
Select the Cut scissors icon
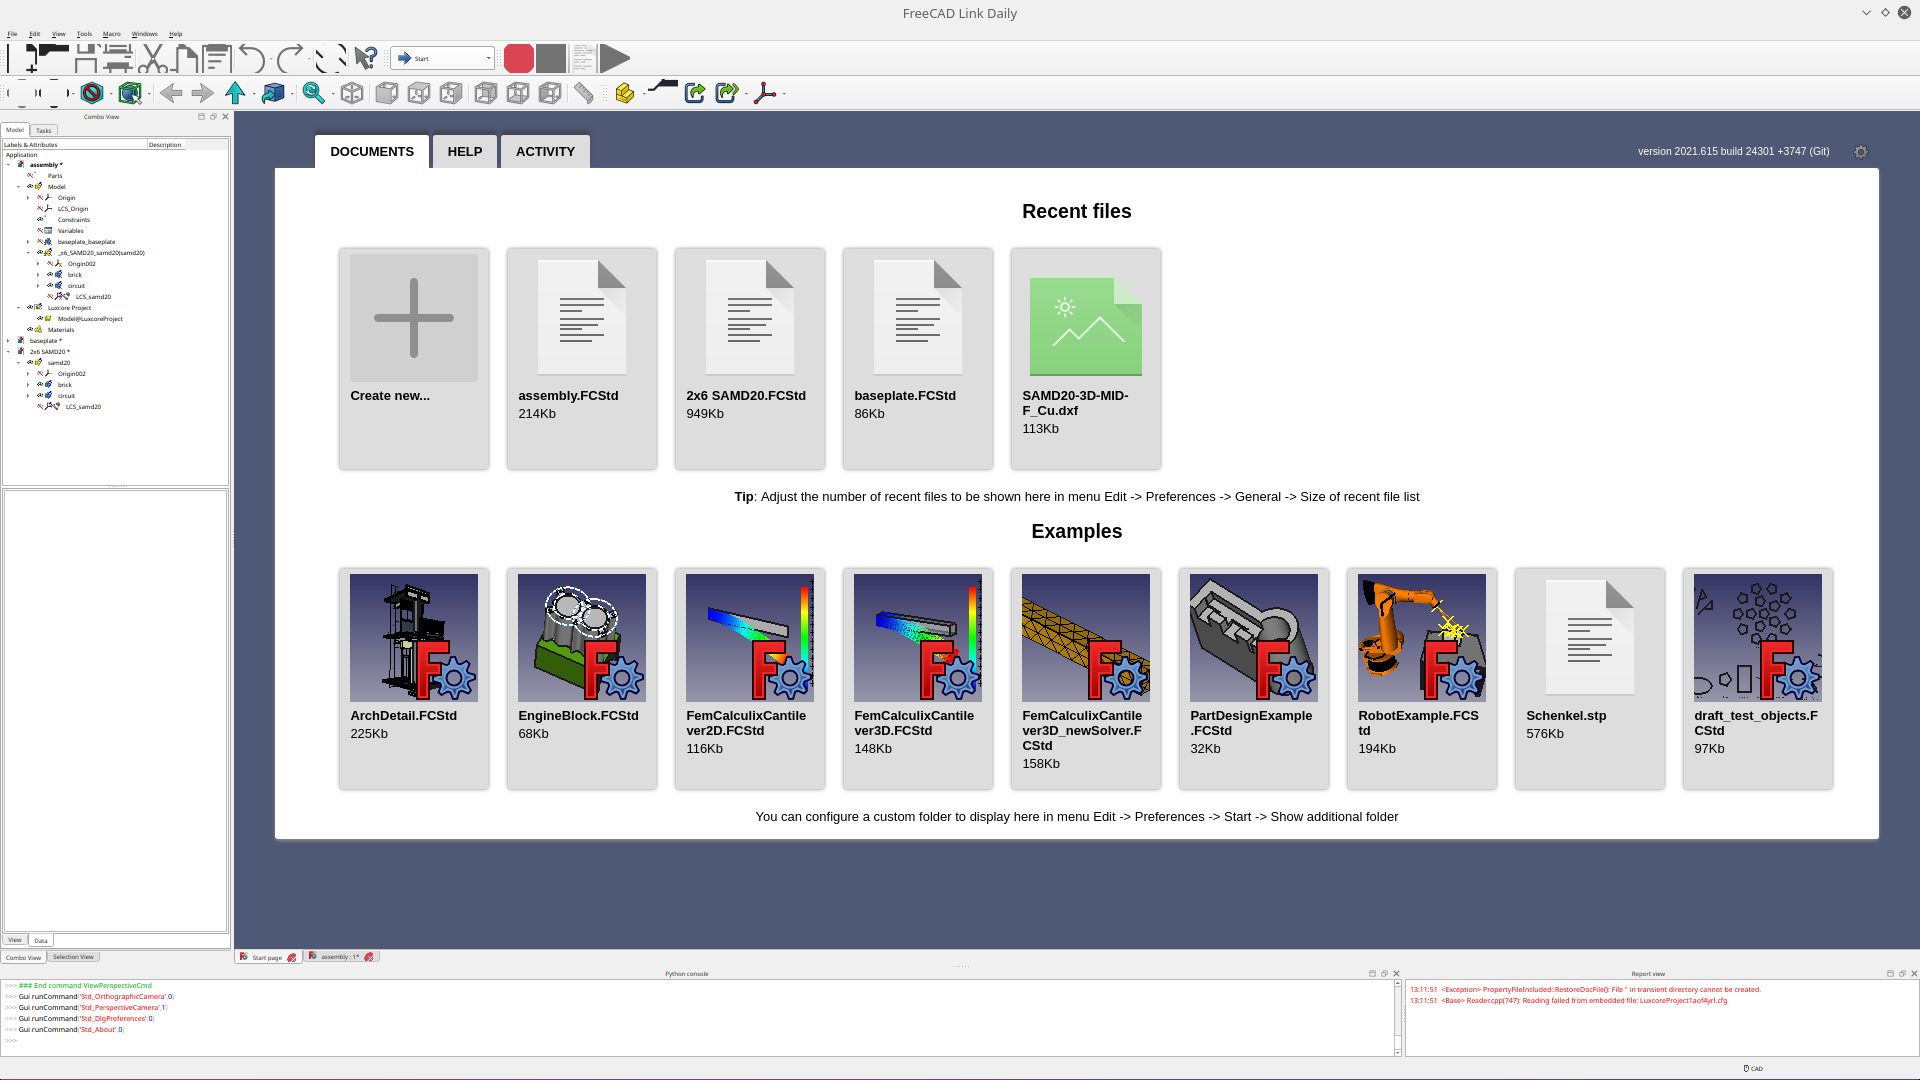(x=154, y=58)
